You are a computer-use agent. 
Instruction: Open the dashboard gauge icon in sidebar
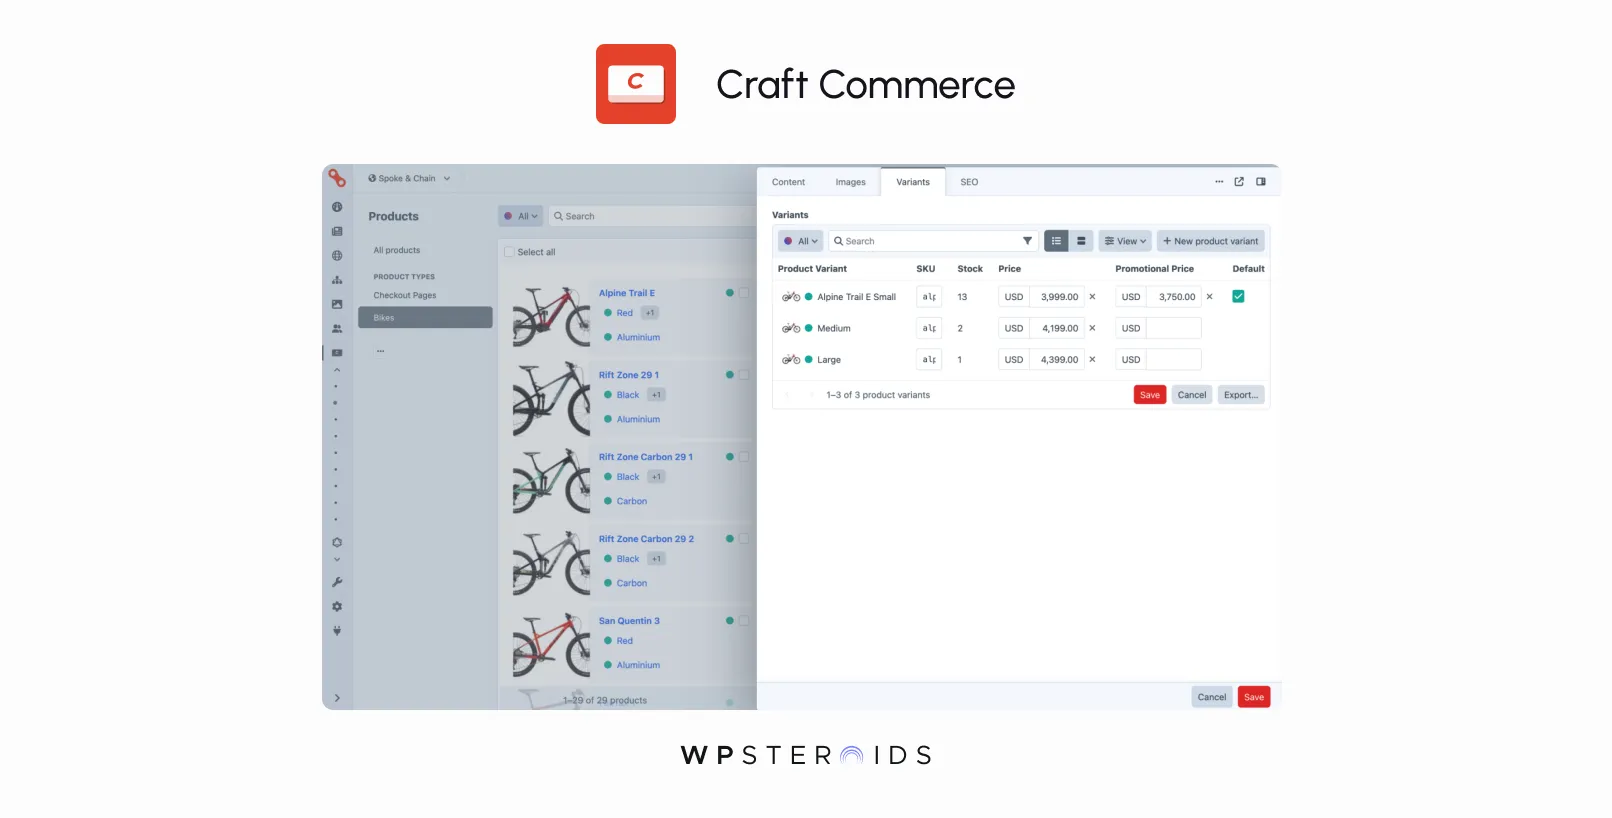pos(337,207)
